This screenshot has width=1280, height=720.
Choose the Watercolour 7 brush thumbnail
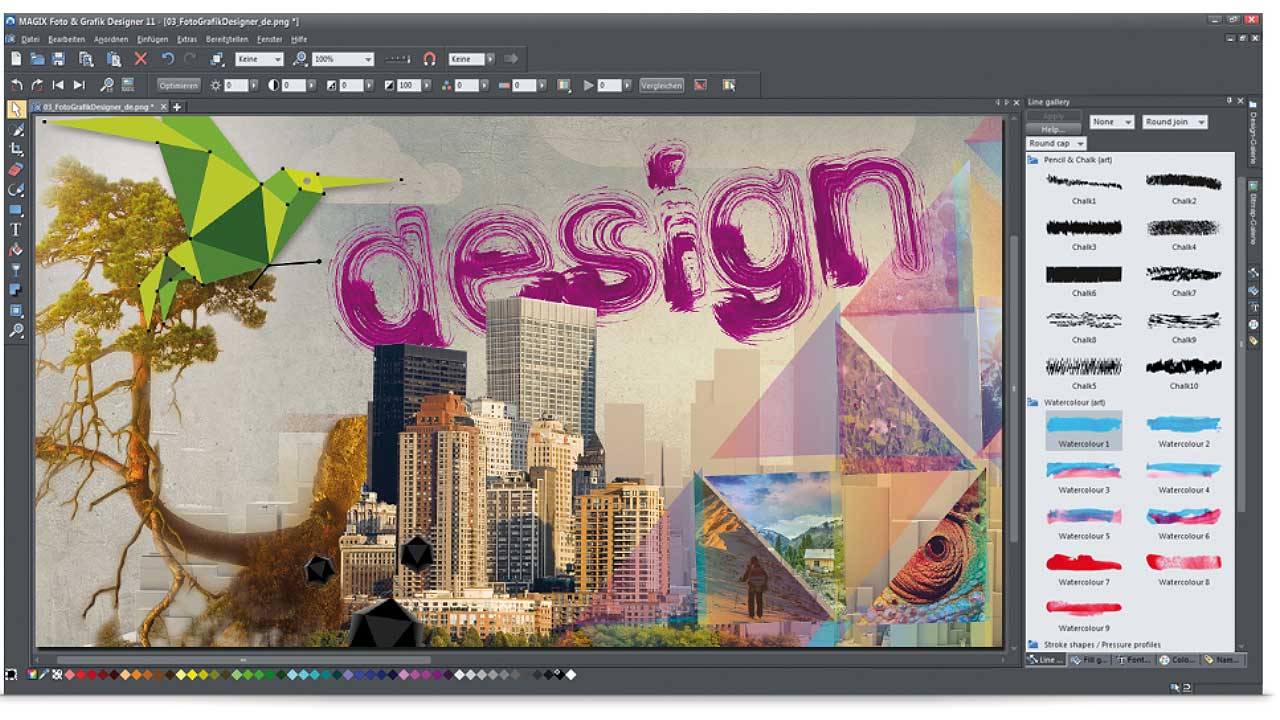(1084, 563)
